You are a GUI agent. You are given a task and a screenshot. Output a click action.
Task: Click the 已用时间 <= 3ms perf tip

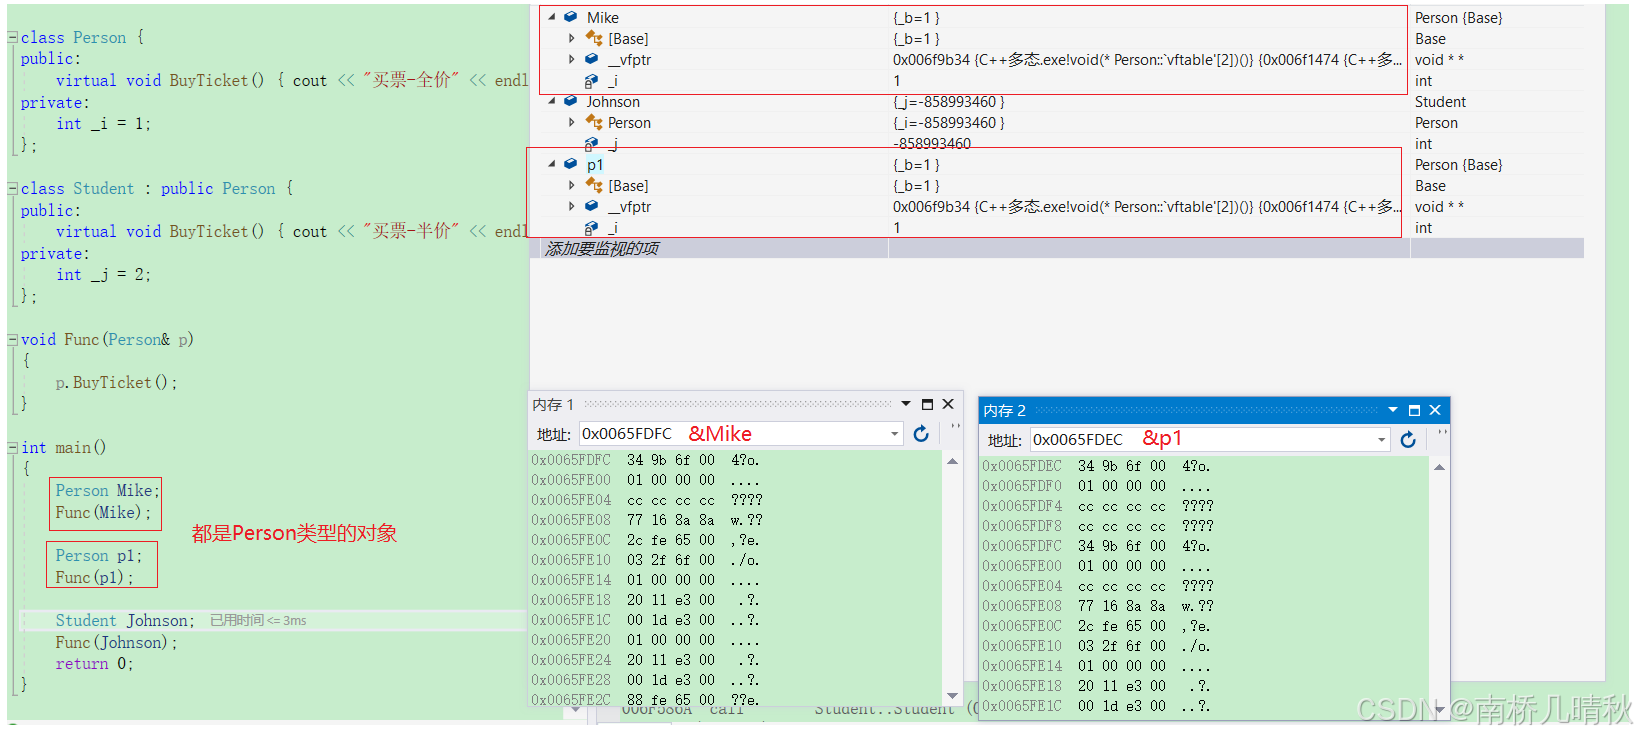point(258,620)
